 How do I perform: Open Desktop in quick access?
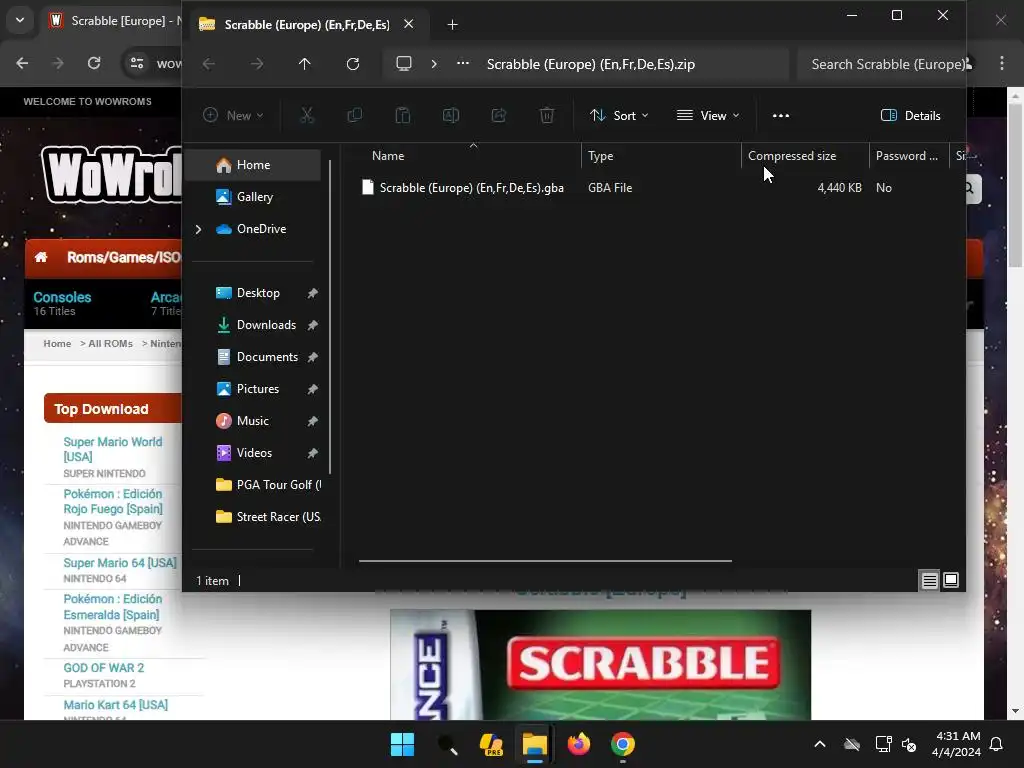coord(258,293)
